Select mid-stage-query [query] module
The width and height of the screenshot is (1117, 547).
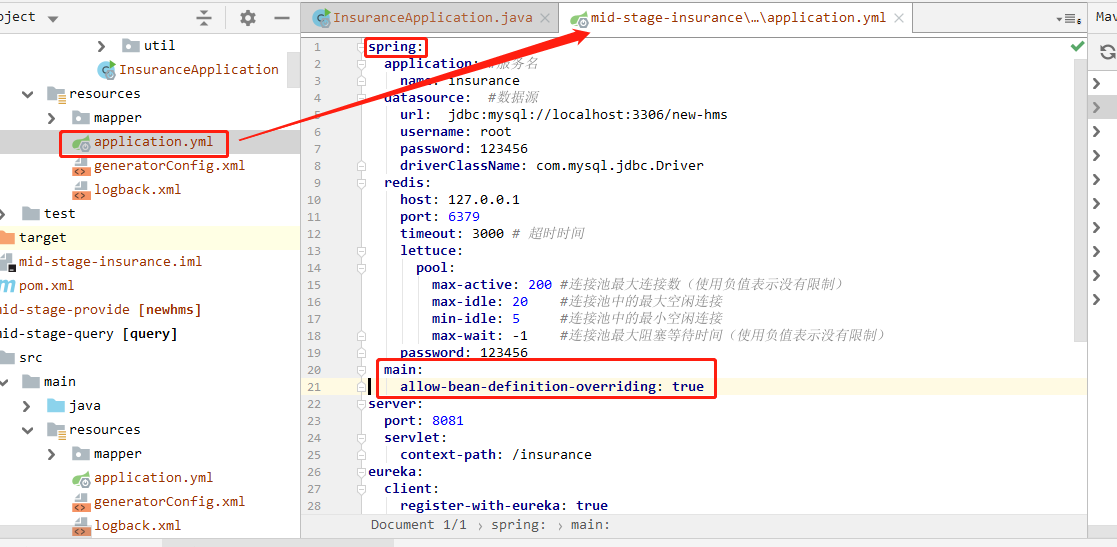point(88,333)
